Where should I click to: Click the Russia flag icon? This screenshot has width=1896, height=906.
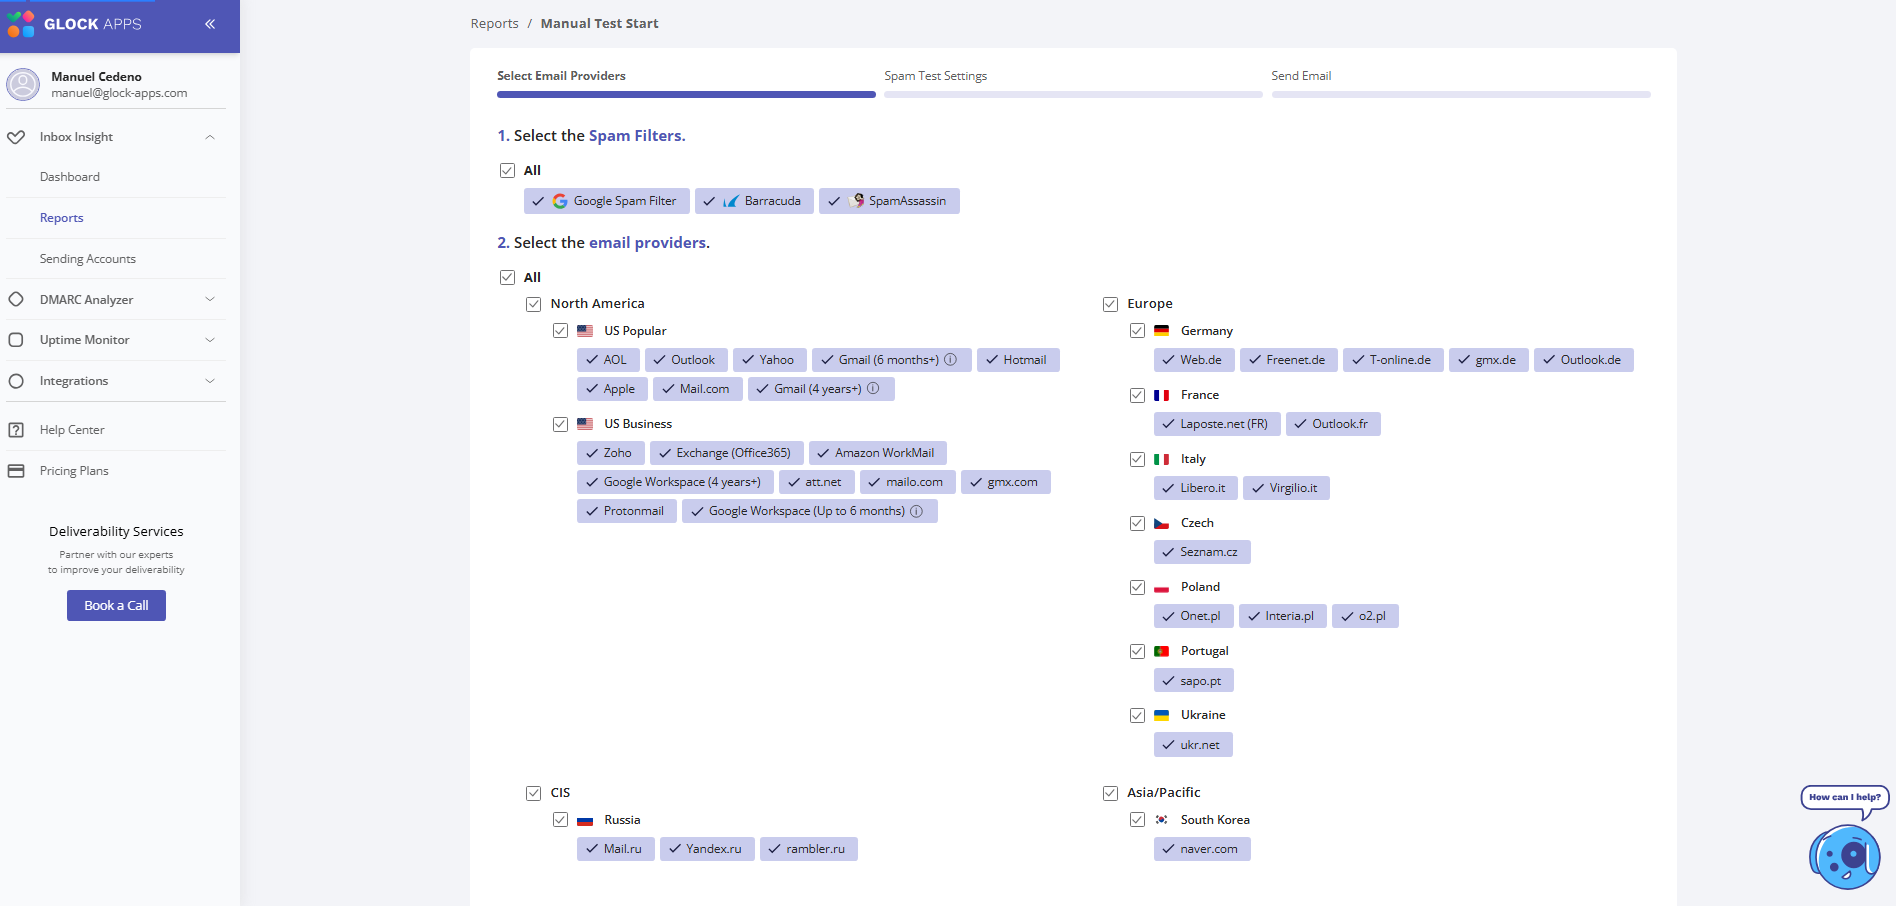(585, 820)
